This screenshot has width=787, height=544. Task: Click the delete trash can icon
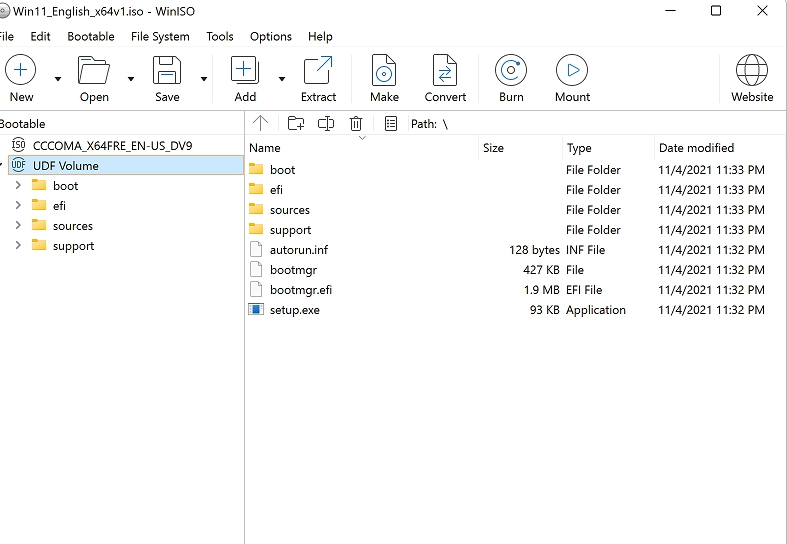[x=356, y=123]
